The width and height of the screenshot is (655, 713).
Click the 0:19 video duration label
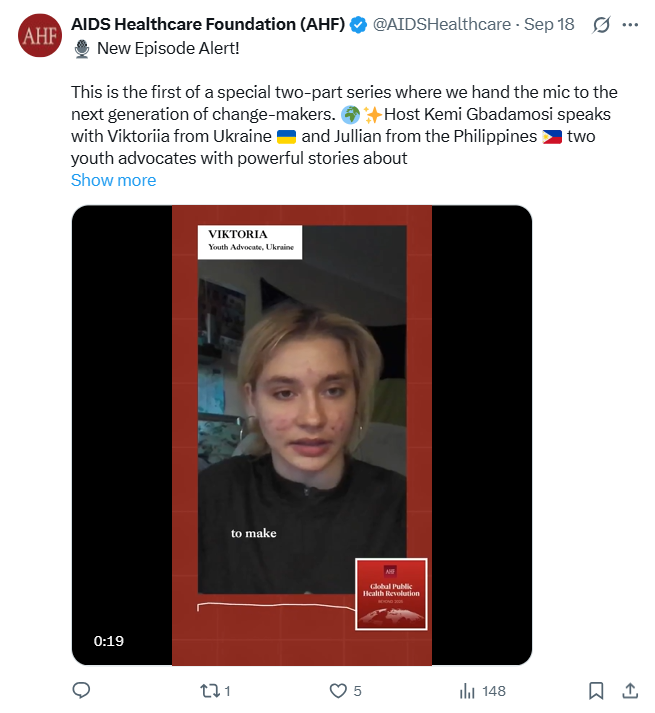[x=109, y=641]
